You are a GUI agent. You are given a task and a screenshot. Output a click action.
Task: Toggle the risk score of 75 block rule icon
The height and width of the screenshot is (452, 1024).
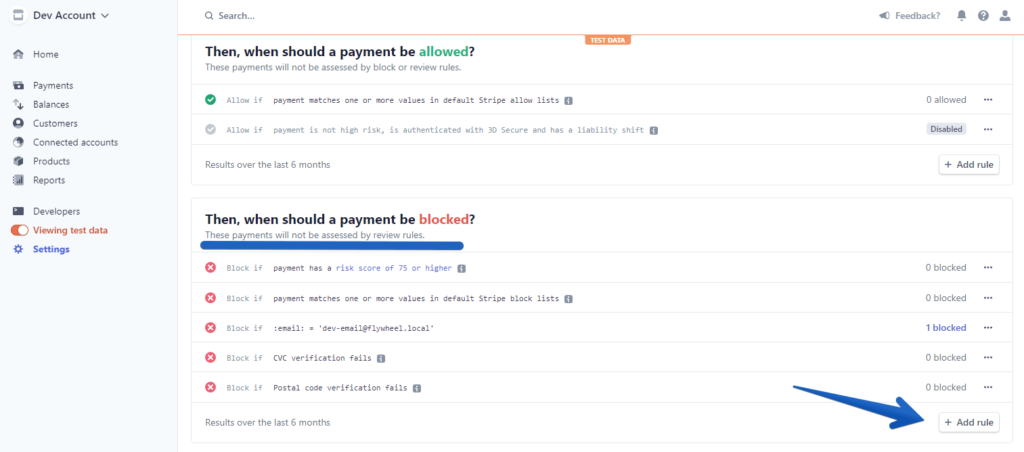(x=210, y=268)
